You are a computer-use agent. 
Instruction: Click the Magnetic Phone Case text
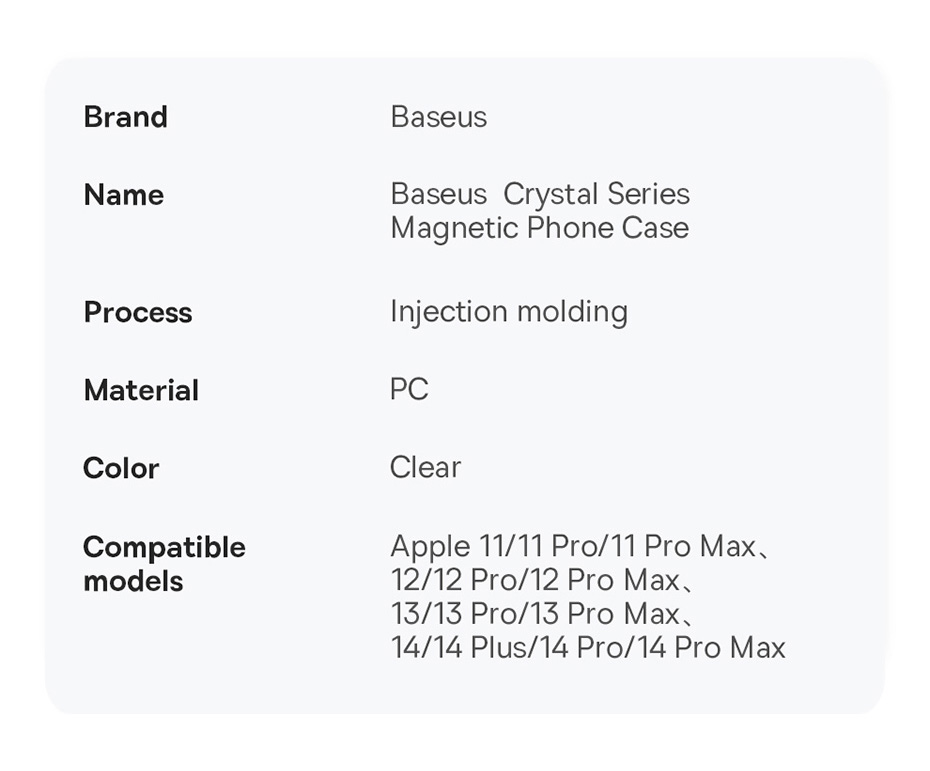[x=539, y=228]
